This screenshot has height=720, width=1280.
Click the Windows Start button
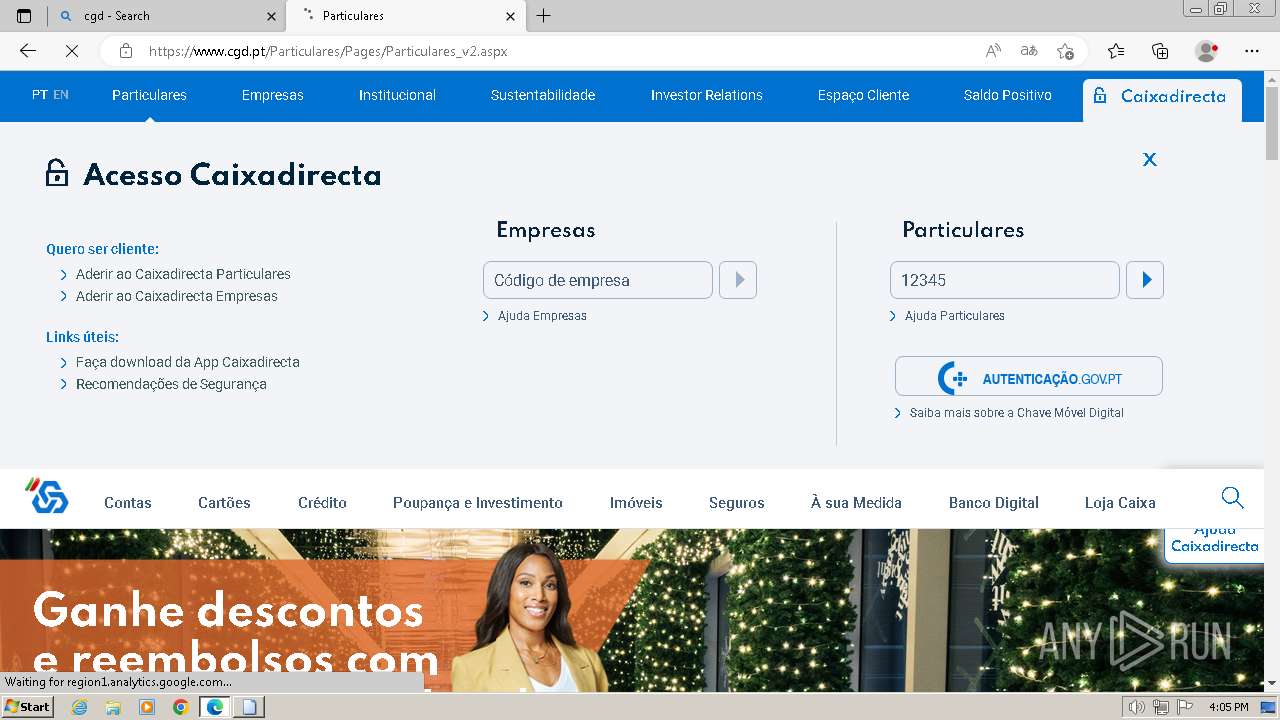(27, 707)
